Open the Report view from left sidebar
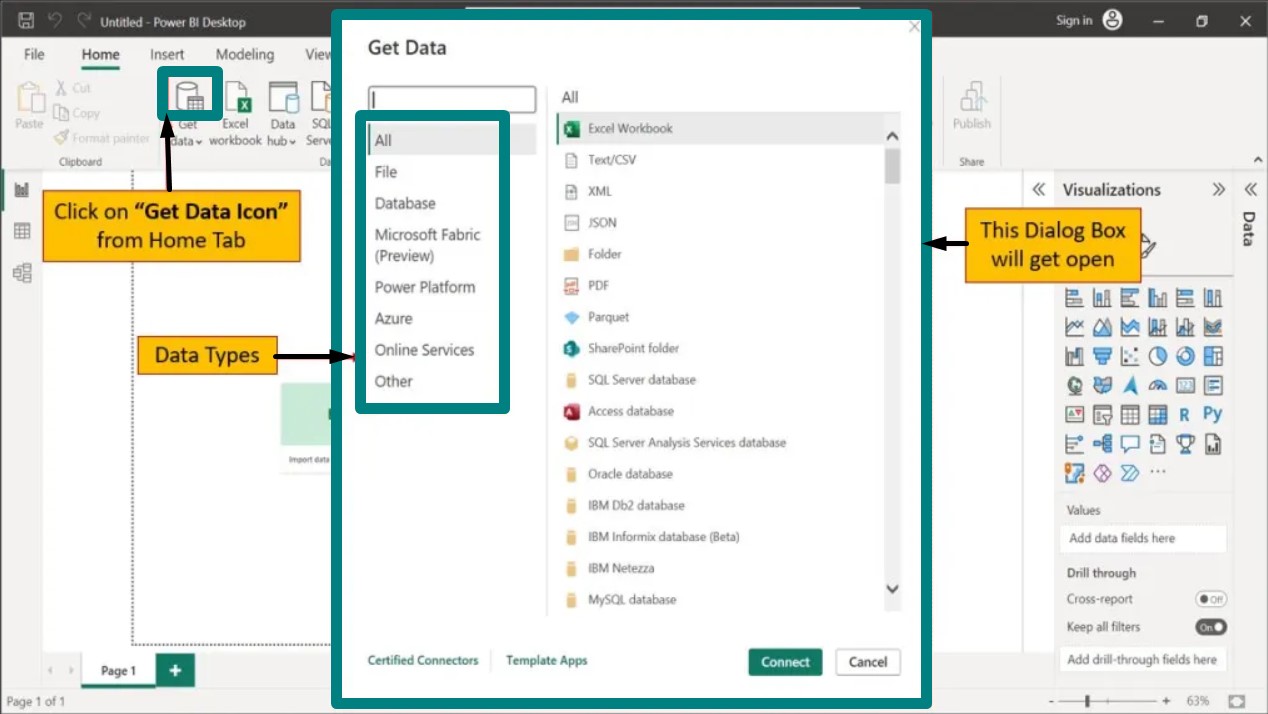This screenshot has width=1268, height=714. 22,190
